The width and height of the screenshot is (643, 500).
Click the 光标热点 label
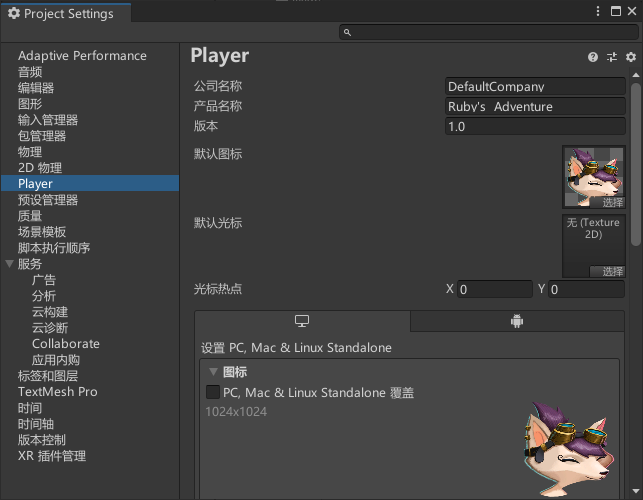(218, 289)
